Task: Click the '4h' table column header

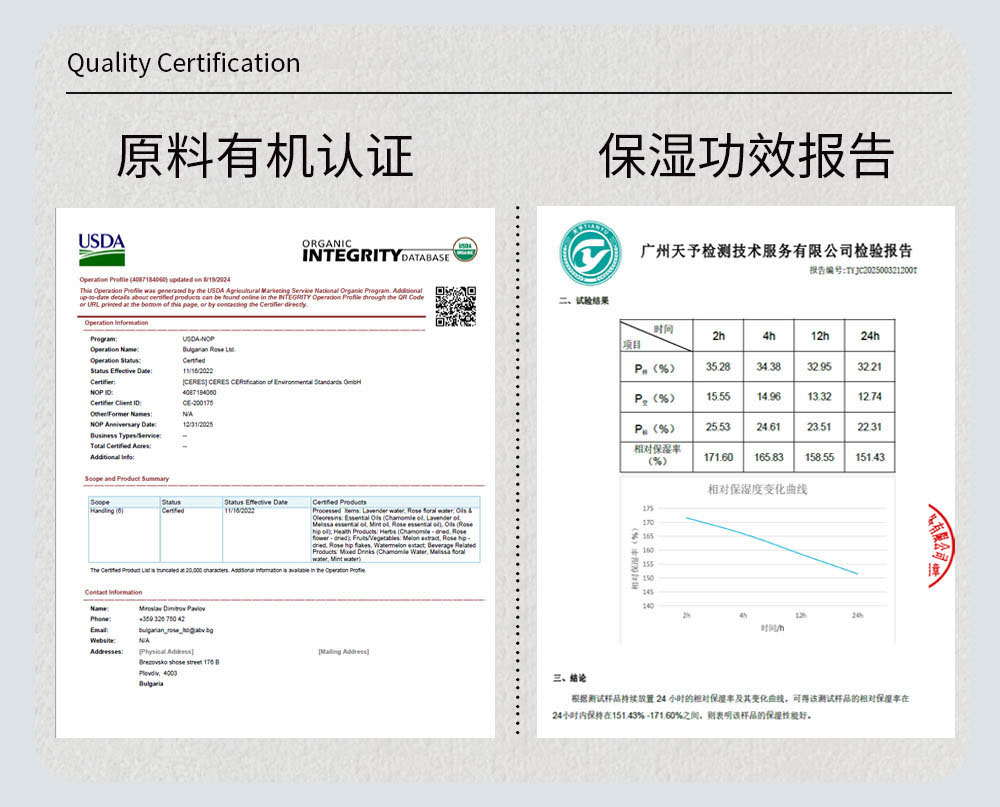Action: coord(768,336)
